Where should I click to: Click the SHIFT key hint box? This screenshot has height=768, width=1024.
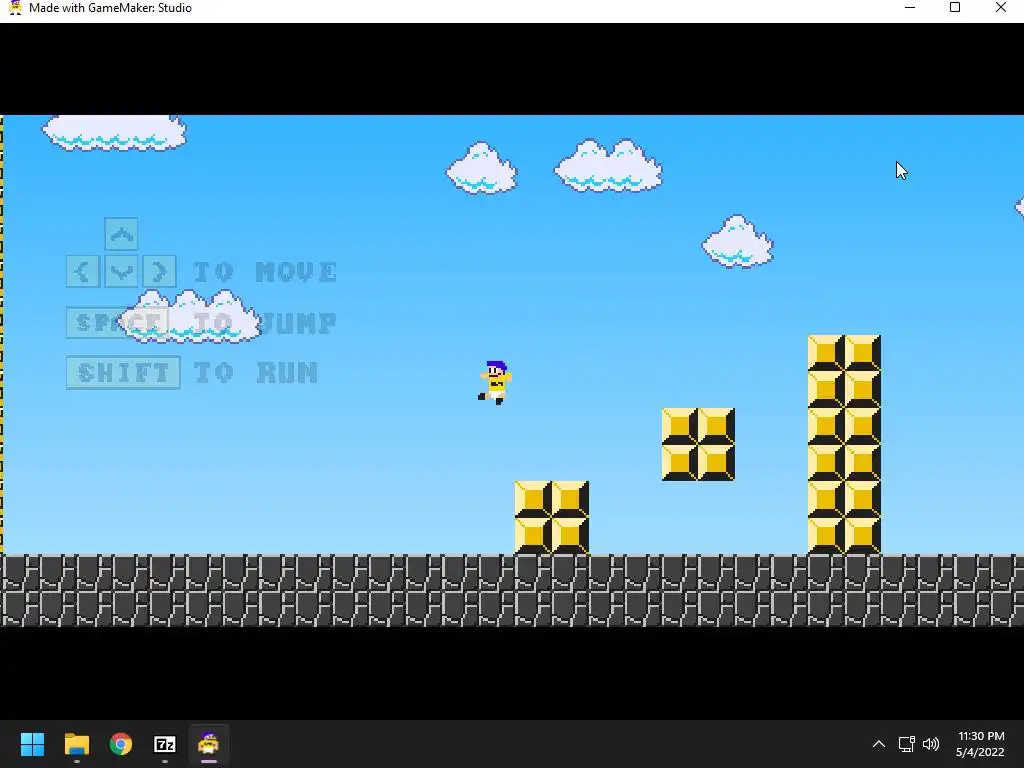tap(123, 373)
